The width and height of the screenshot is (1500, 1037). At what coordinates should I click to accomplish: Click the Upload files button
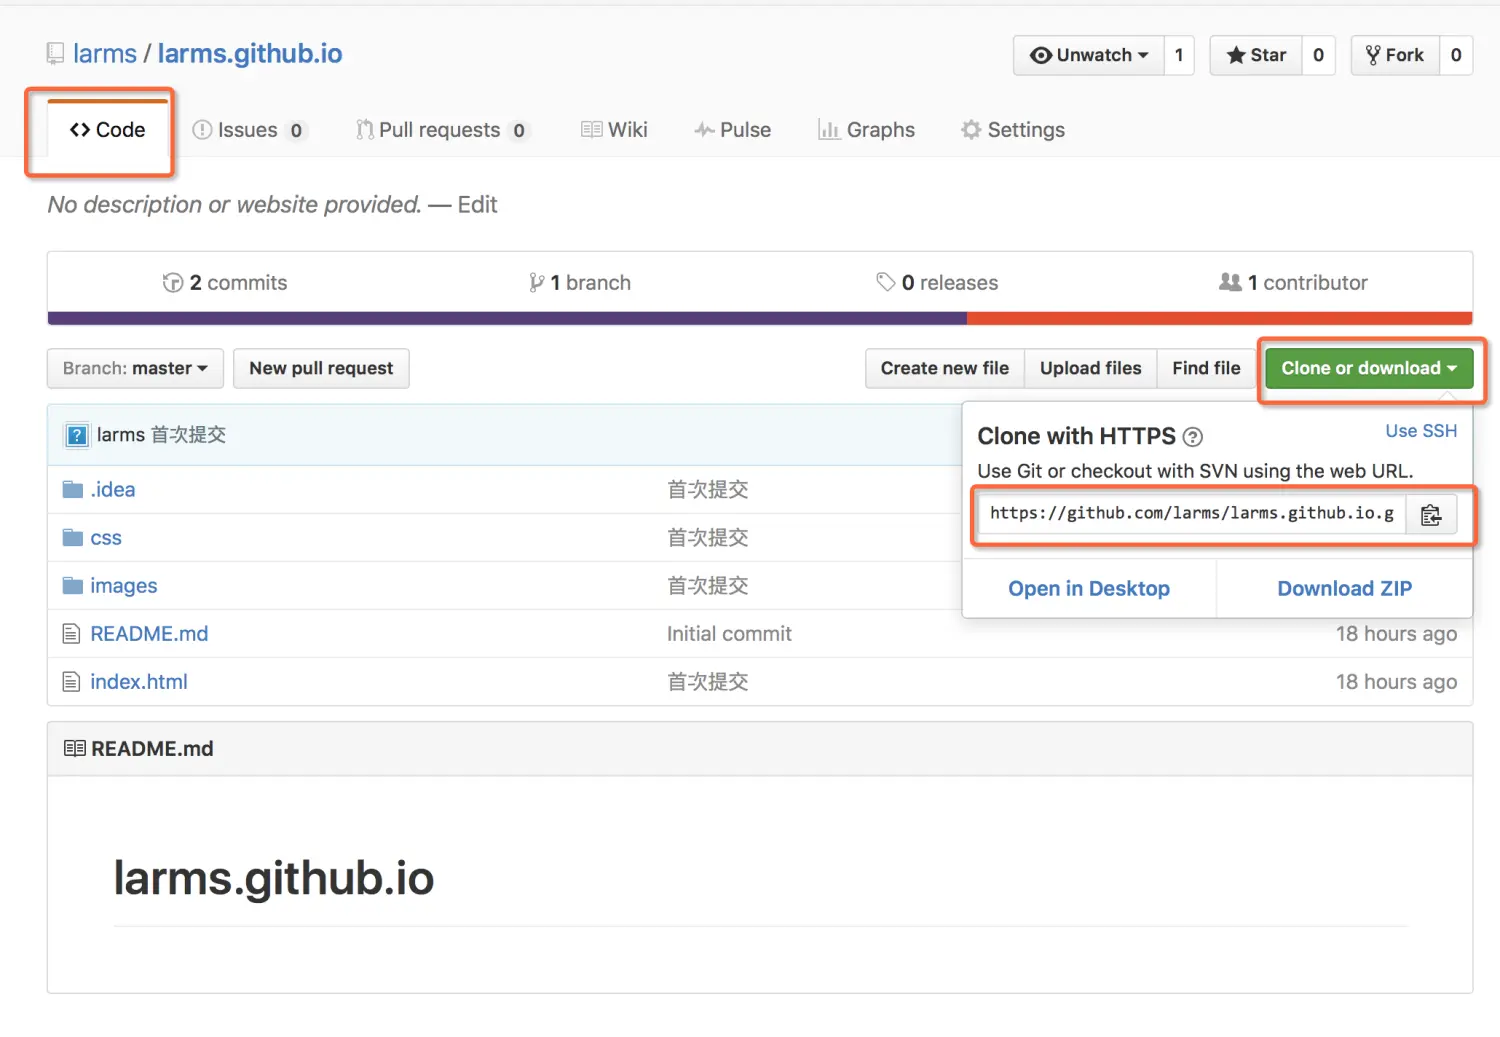click(1091, 368)
